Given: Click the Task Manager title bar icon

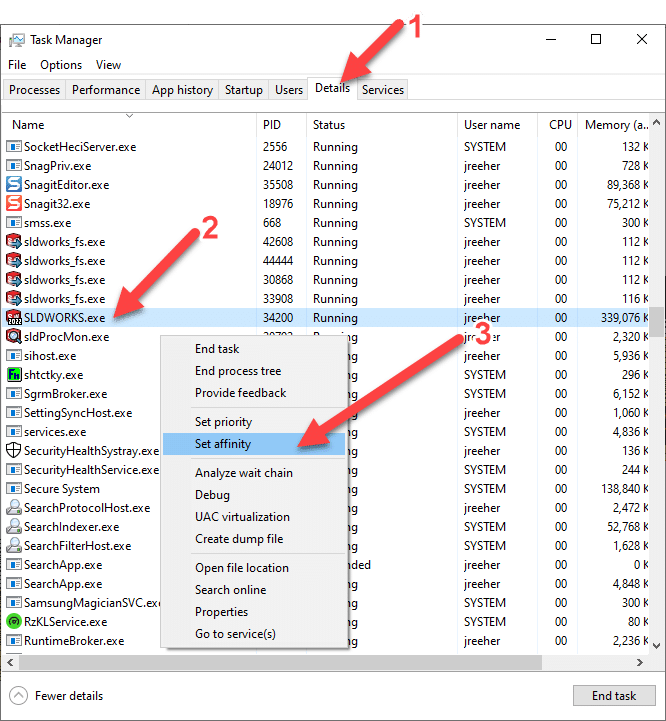Looking at the screenshot, I should pyautogui.click(x=17, y=40).
